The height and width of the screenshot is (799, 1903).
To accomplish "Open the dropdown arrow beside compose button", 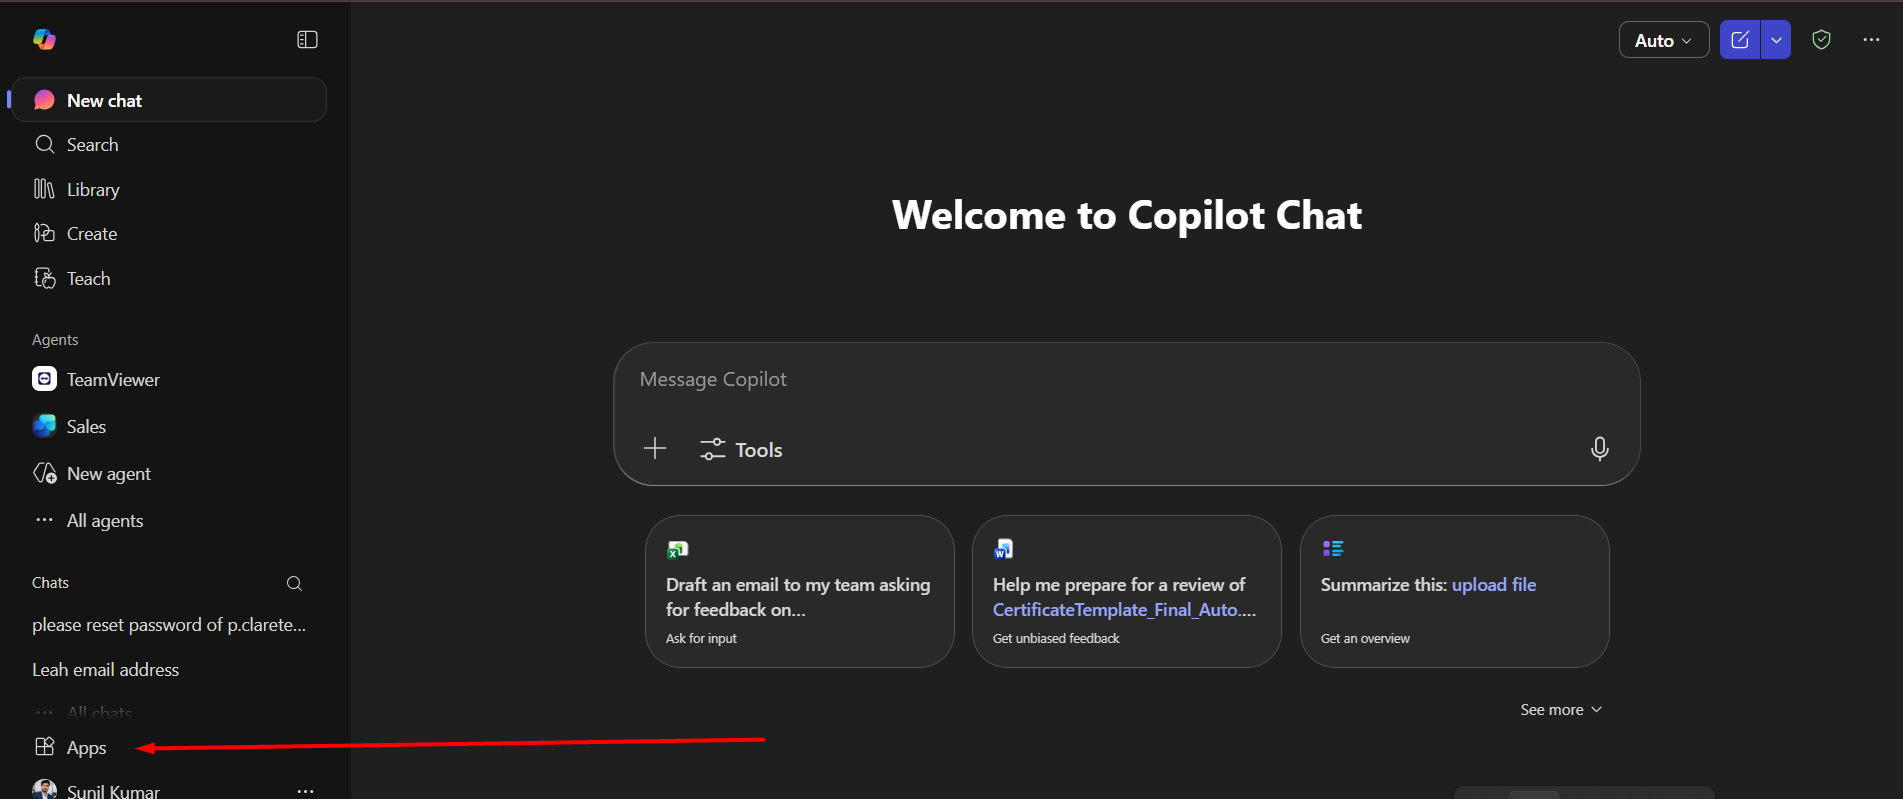I will (x=1776, y=40).
